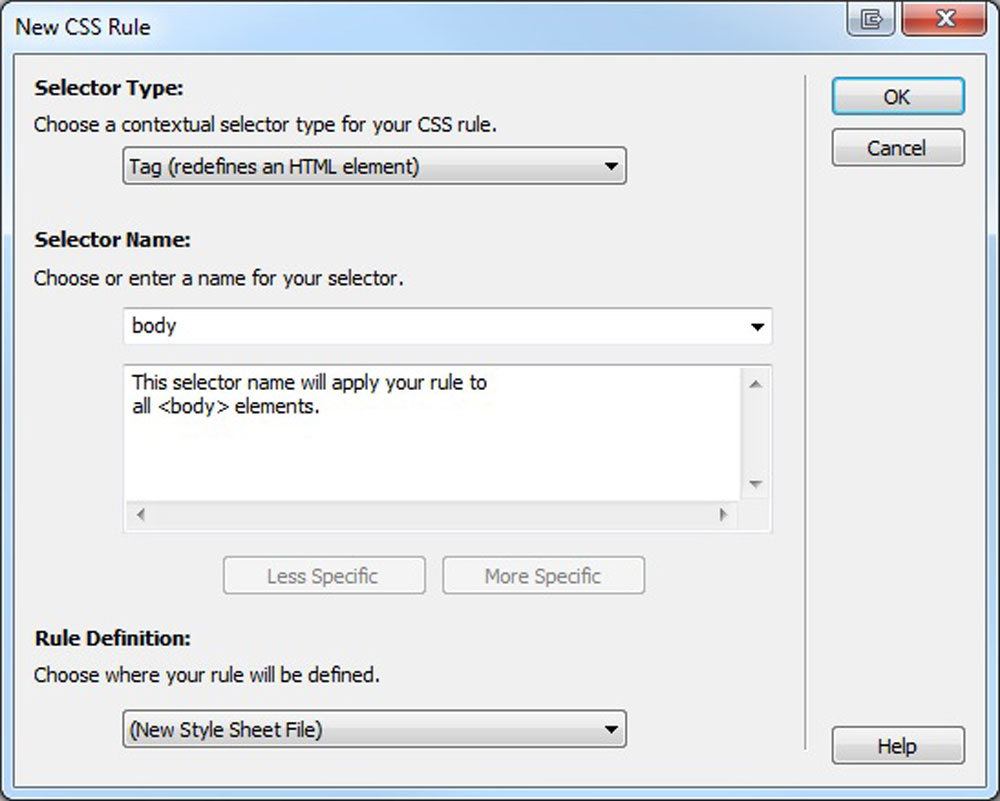Click the title bar icon beside the close button
This screenshot has width=1000, height=801.
tap(871, 20)
